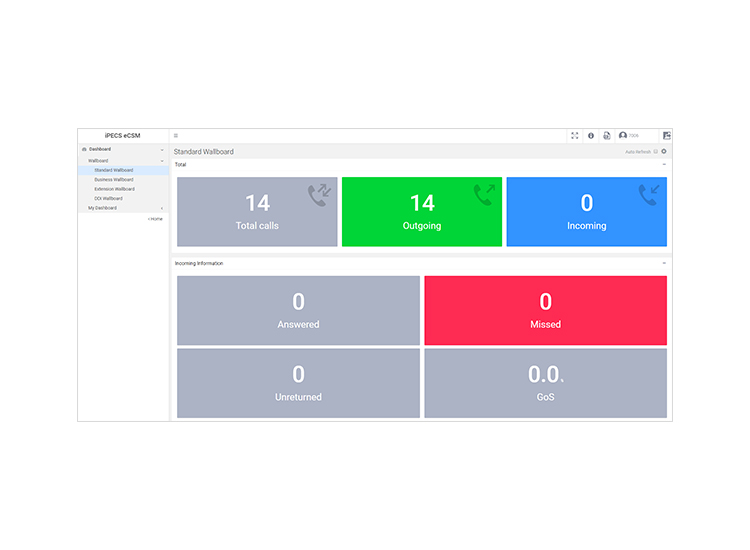Image resolution: width=750 pixels, height=550 pixels.
Task: Open DDI Wallboard from sidebar
Action: [x=109, y=198]
